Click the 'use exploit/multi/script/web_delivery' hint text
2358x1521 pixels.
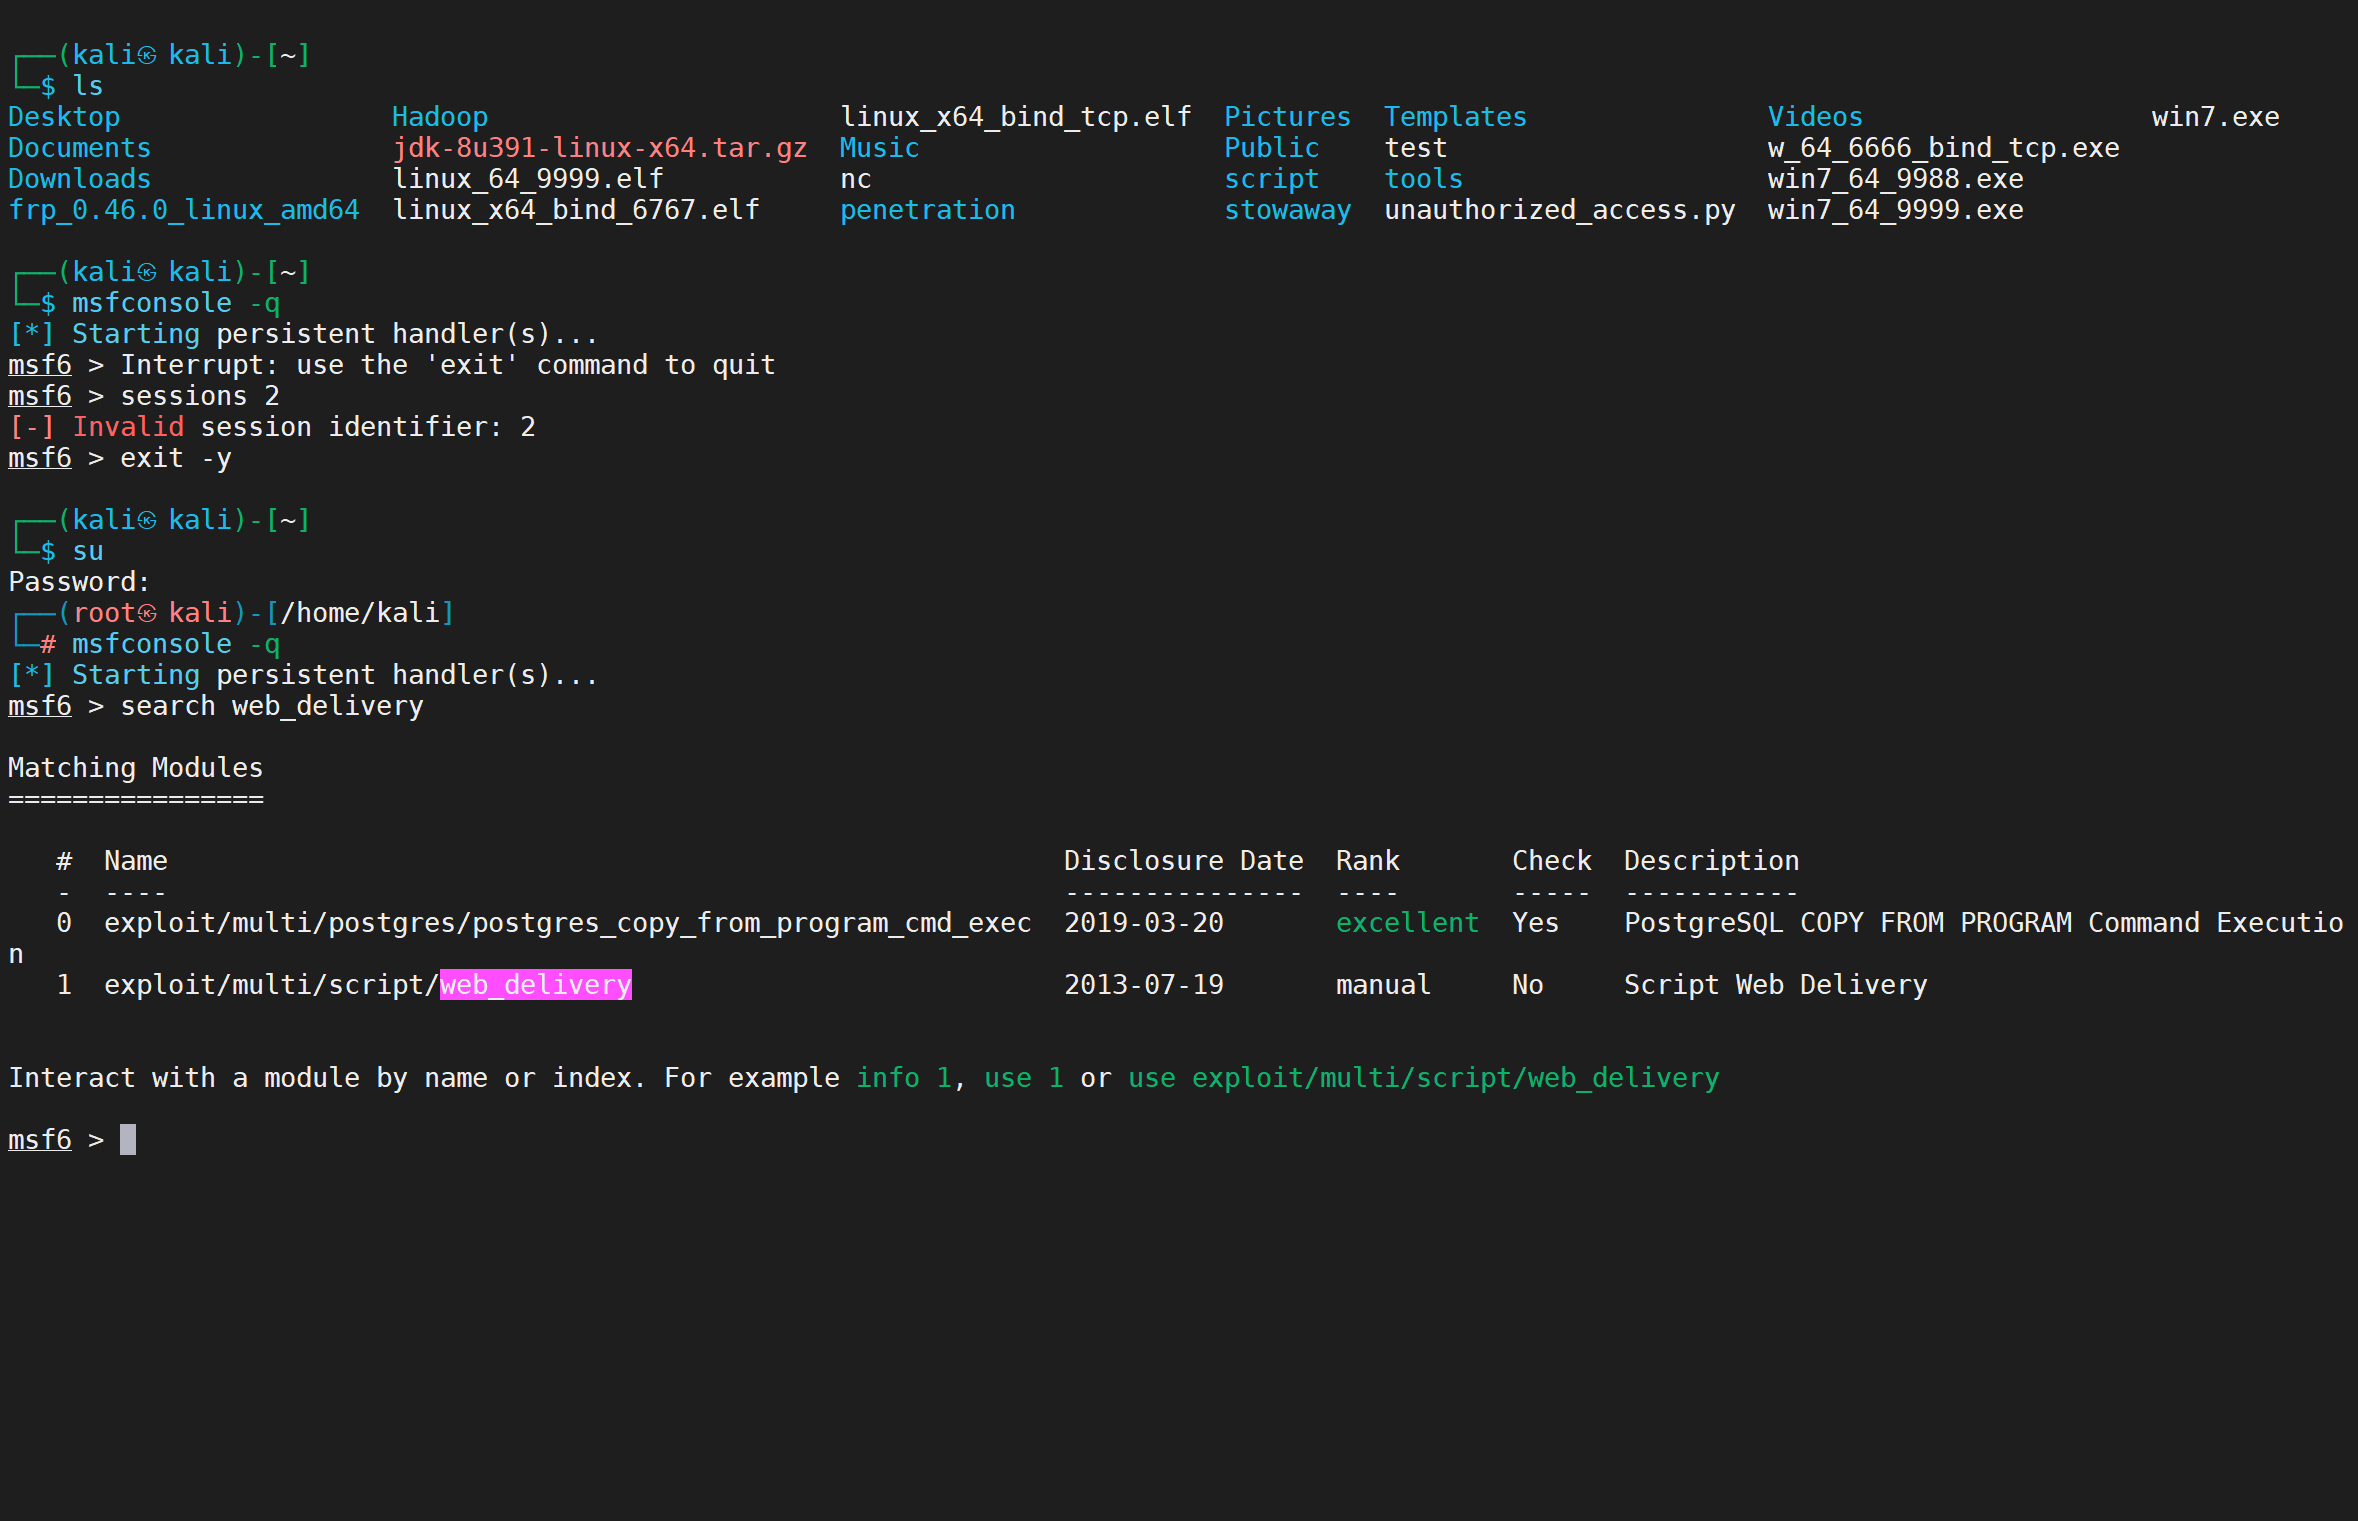[x=1423, y=1078]
